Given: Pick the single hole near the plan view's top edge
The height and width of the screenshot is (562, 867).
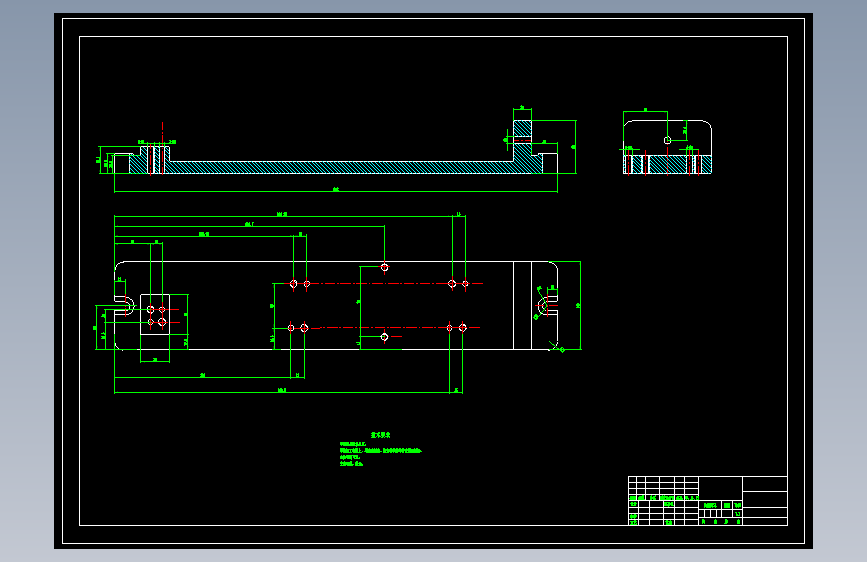Looking at the screenshot, I should (x=384, y=267).
